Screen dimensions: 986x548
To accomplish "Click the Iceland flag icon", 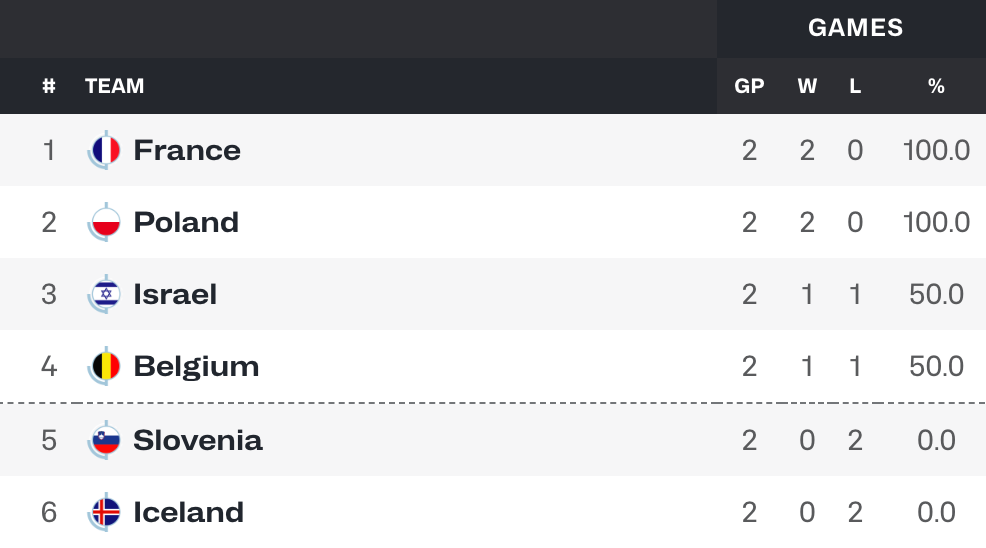I will tap(104, 512).
